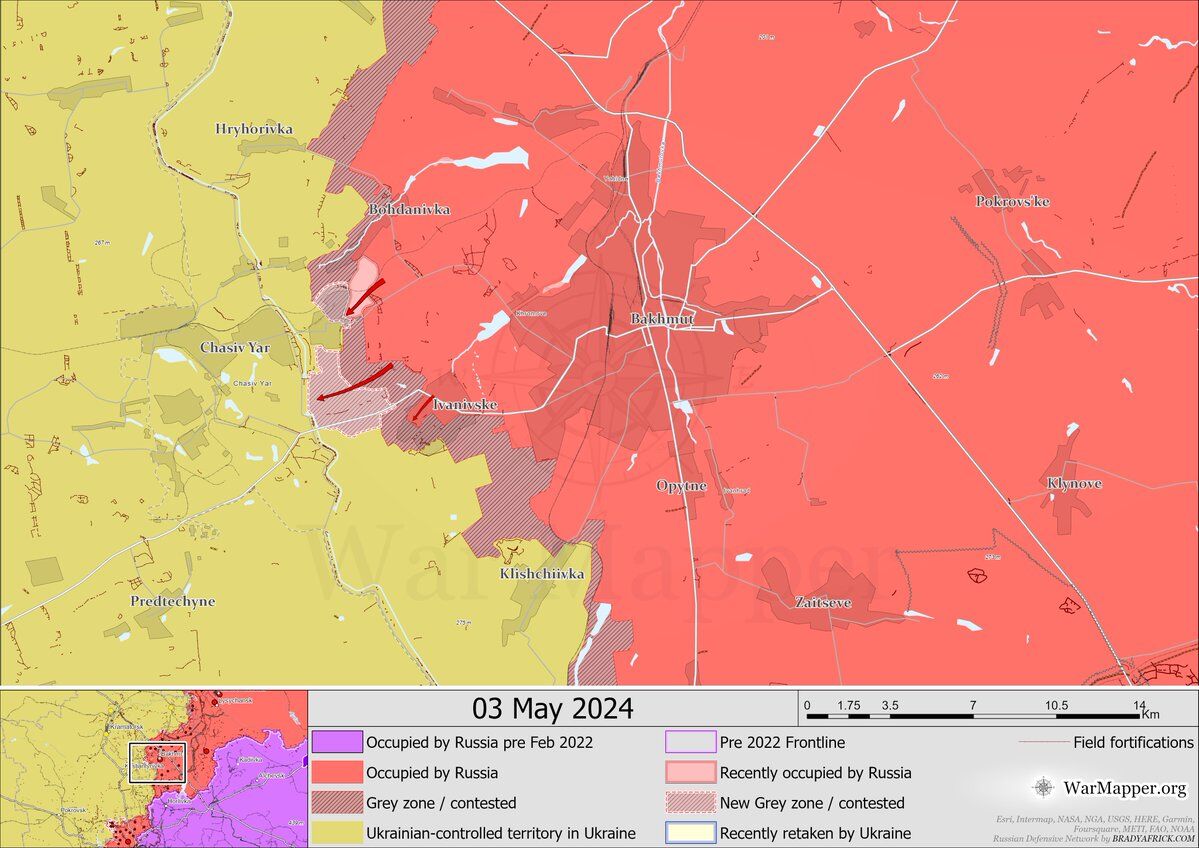
Task: Open the BRADYAFRICK.COM credit link
Action: (x=1159, y=838)
